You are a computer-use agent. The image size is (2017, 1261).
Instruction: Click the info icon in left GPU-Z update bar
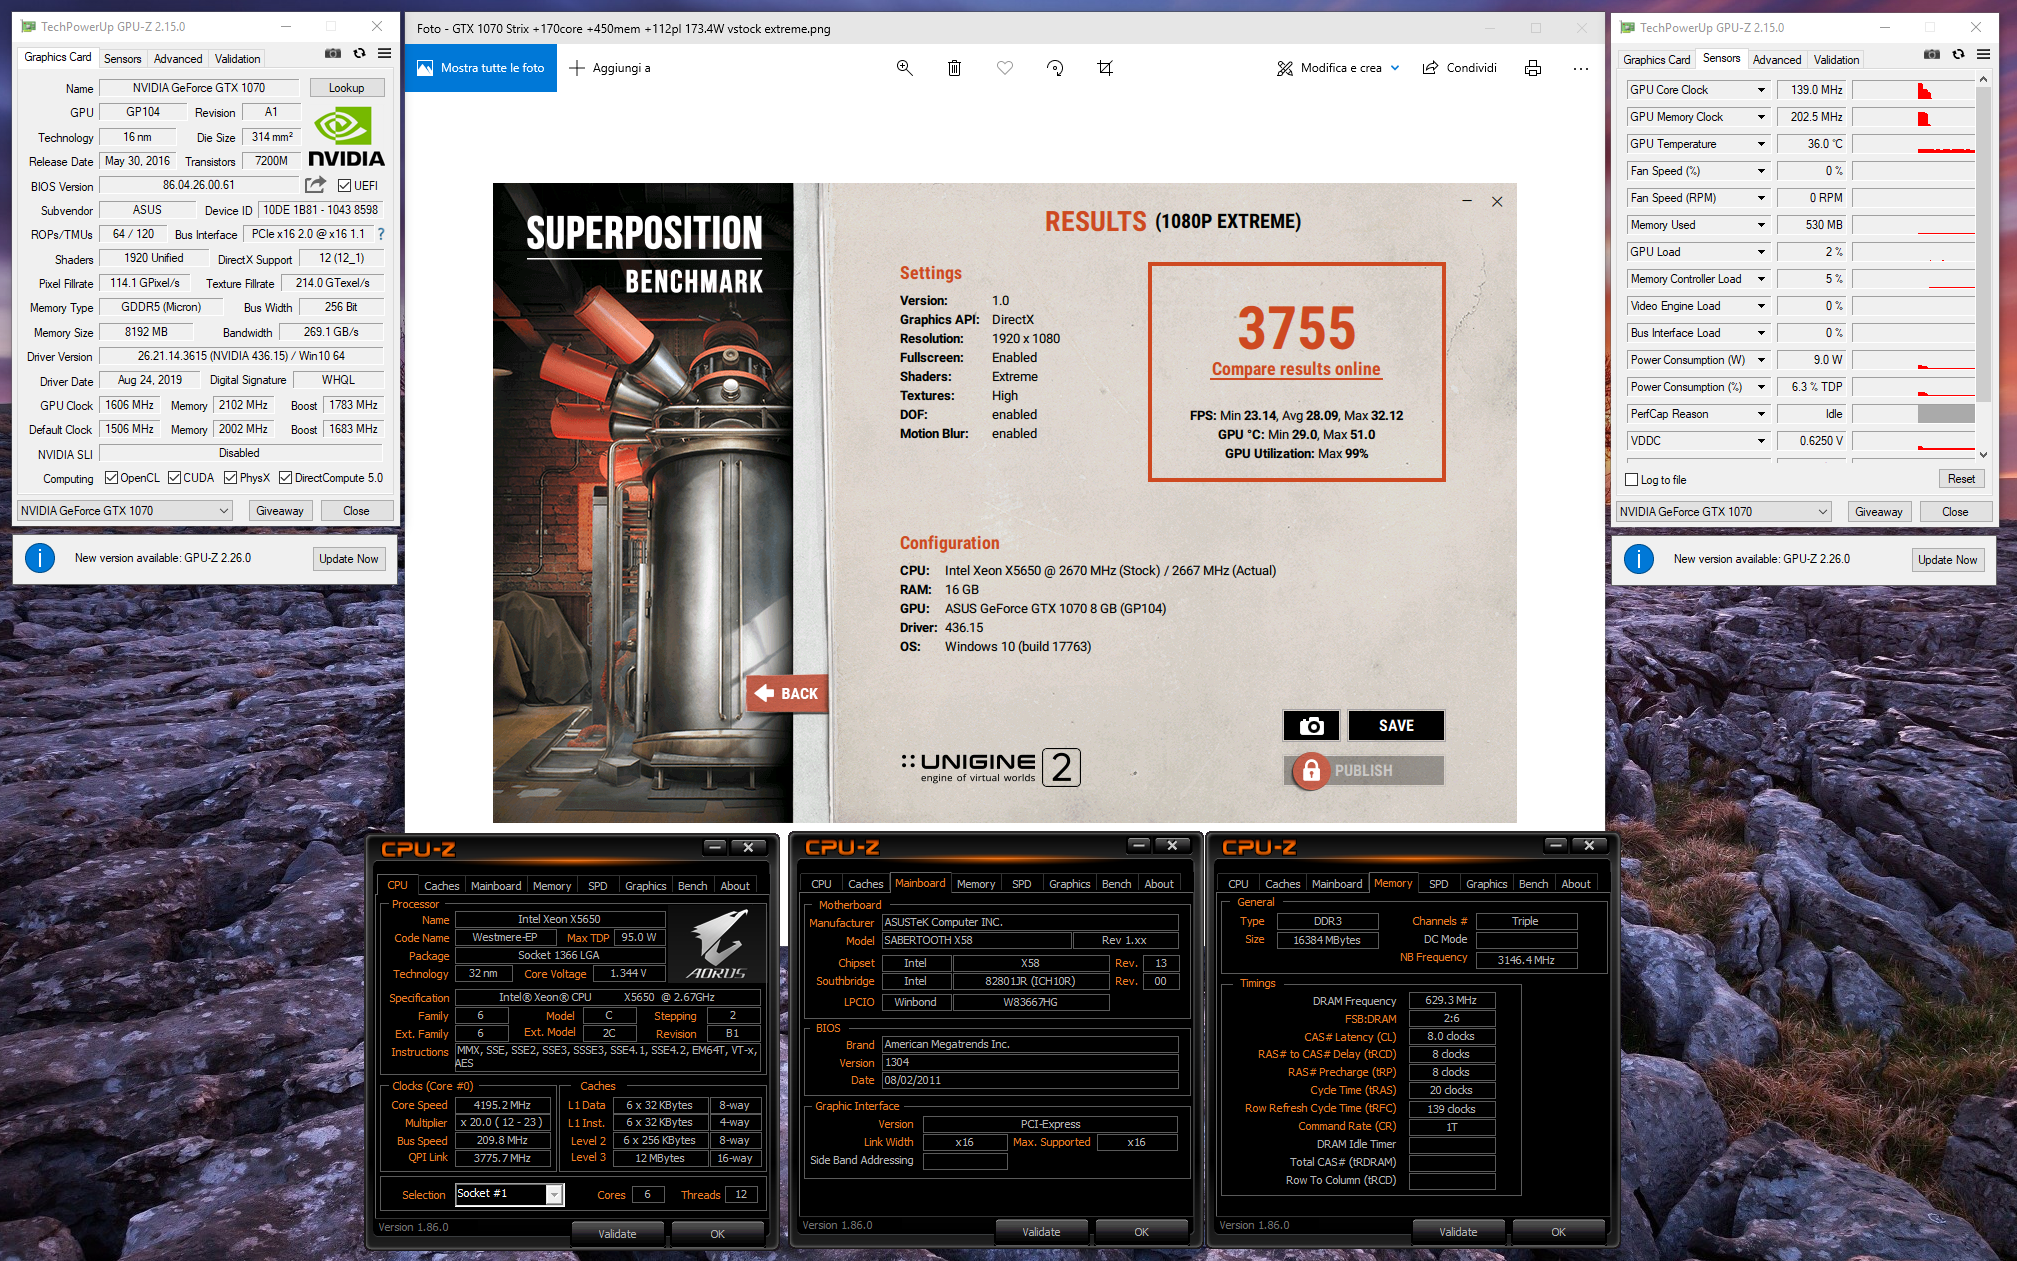coord(40,558)
